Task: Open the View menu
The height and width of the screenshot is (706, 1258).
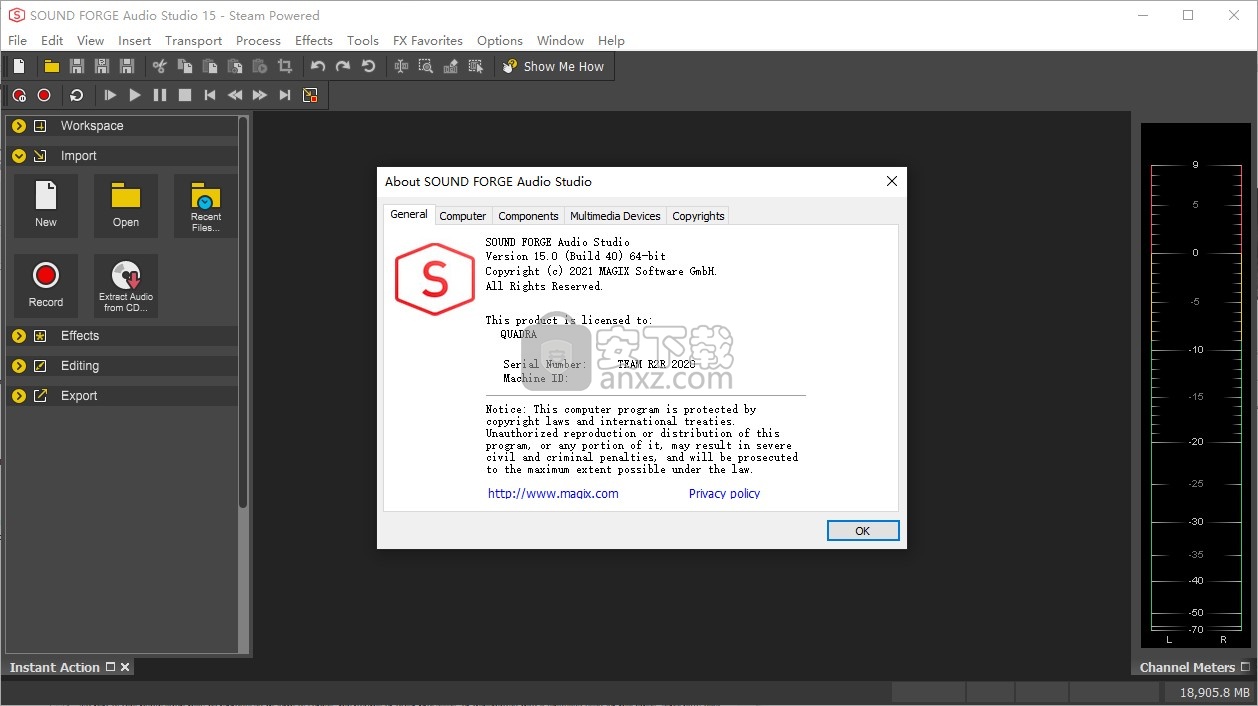Action: (x=90, y=41)
